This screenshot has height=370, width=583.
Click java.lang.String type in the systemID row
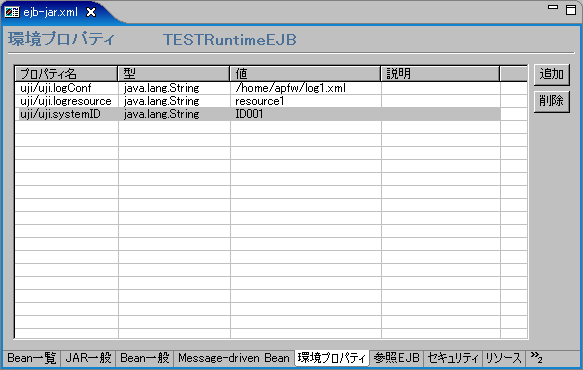pyautogui.click(x=174, y=114)
